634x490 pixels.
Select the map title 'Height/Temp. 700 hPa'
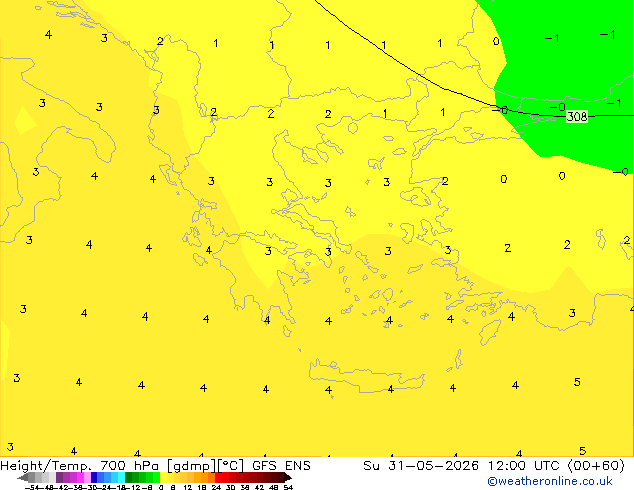80,466
